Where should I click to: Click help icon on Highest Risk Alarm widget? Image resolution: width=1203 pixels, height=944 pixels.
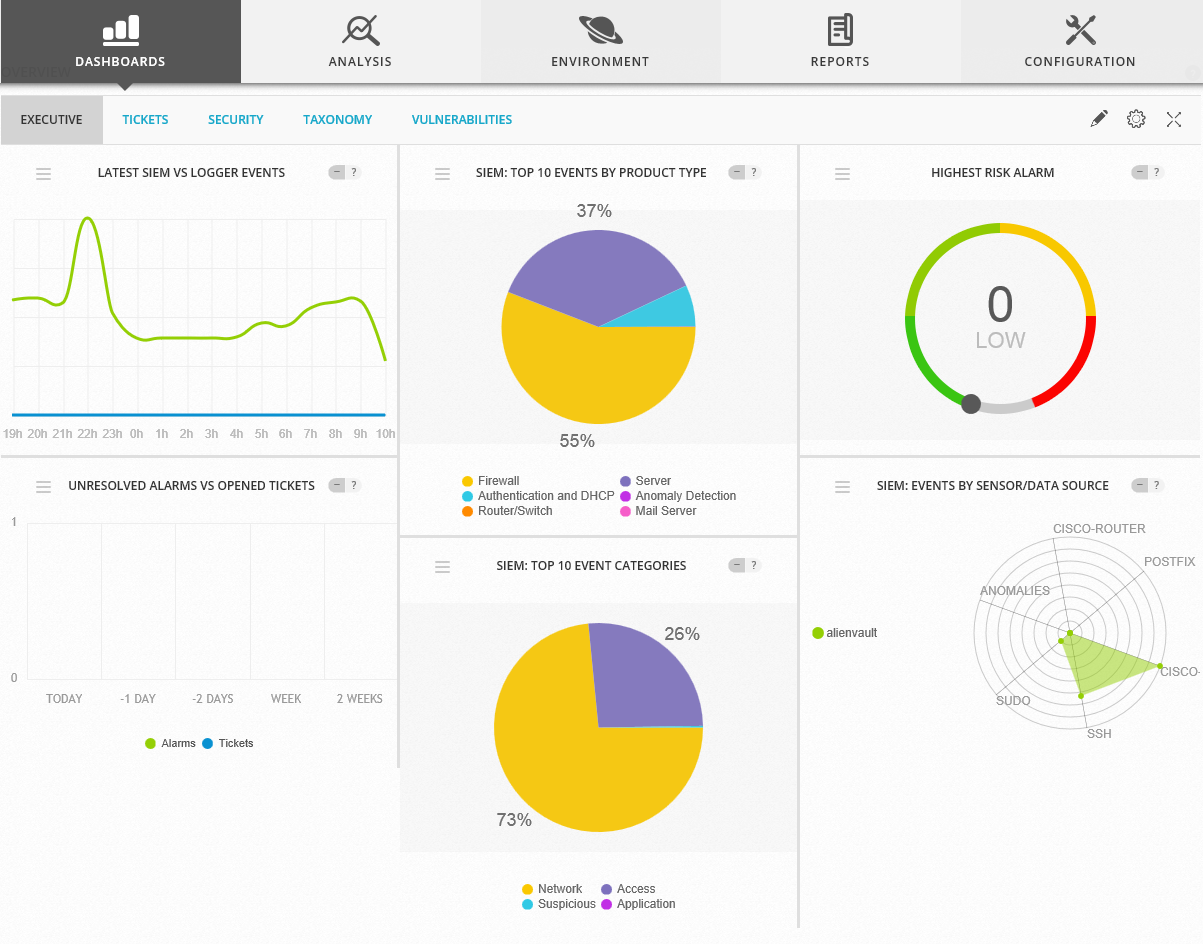click(1157, 173)
